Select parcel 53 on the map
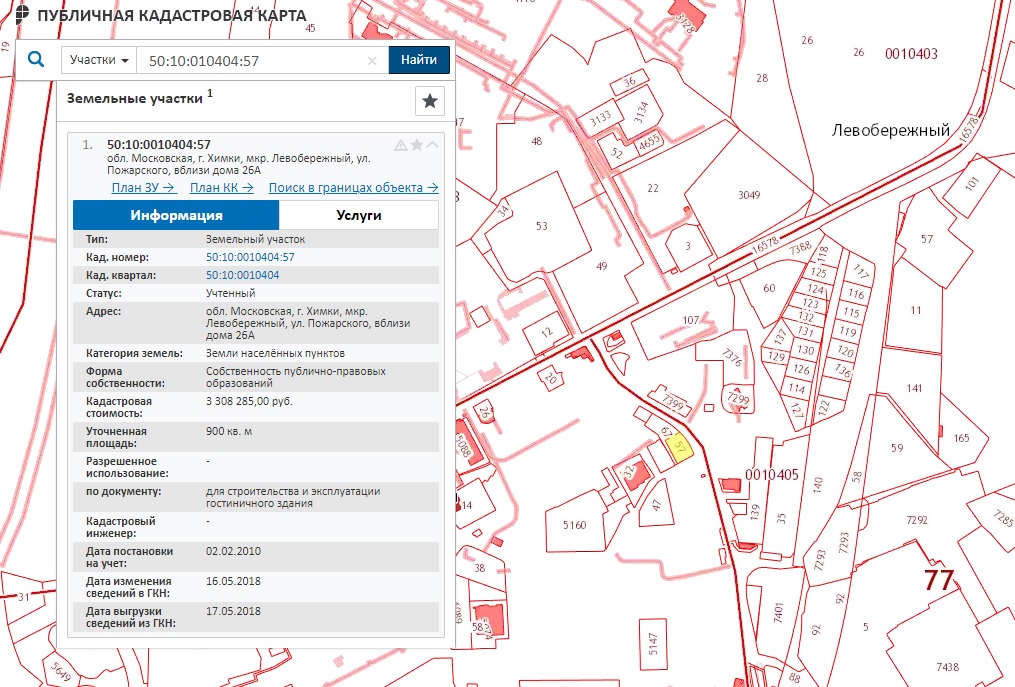The height and width of the screenshot is (687, 1015). click(x=541, y=226)
